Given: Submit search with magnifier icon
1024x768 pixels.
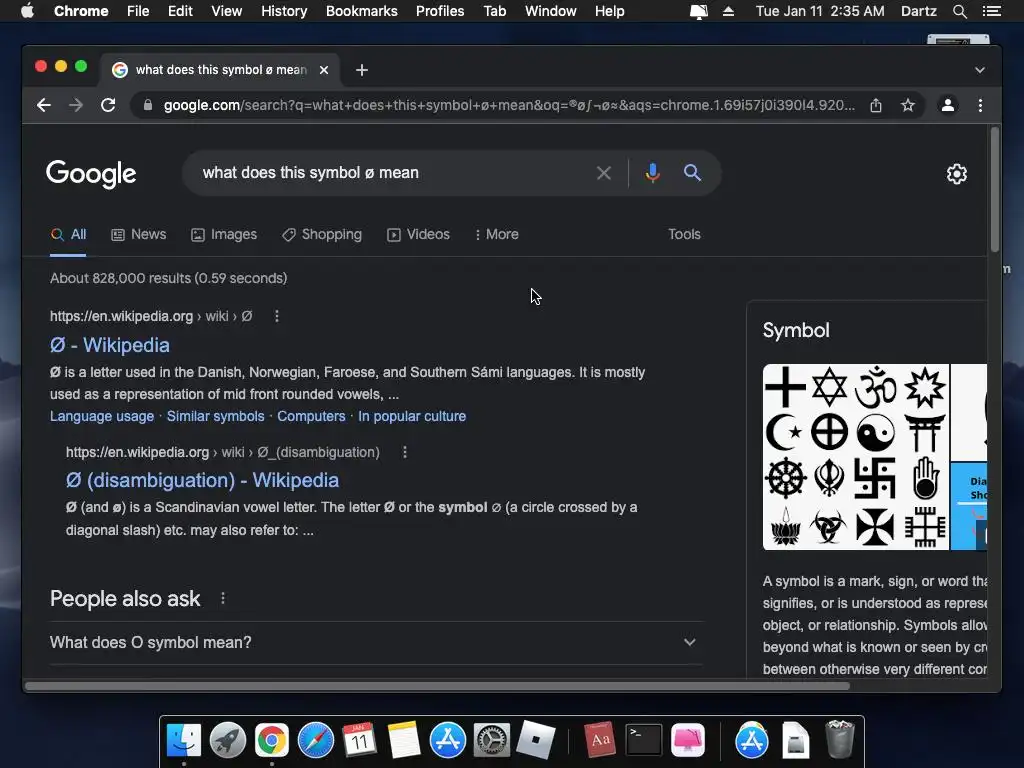Looking at the screenshot, I should [692, 173].
